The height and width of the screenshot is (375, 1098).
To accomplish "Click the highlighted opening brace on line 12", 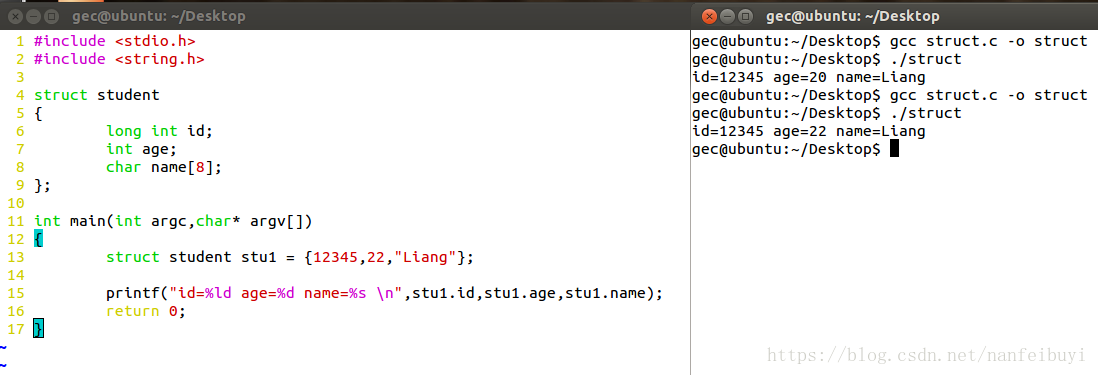I will click(39, 239).
